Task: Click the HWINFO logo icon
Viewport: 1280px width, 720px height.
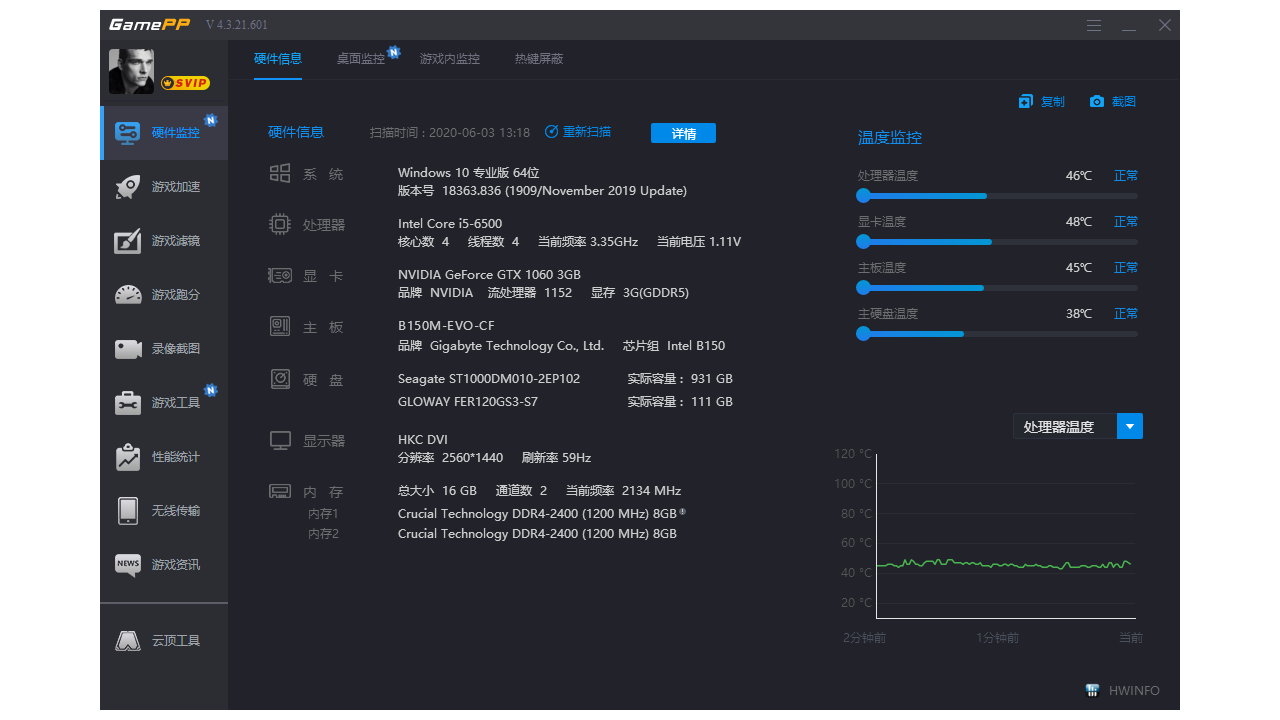Action: coord(1093,690)
